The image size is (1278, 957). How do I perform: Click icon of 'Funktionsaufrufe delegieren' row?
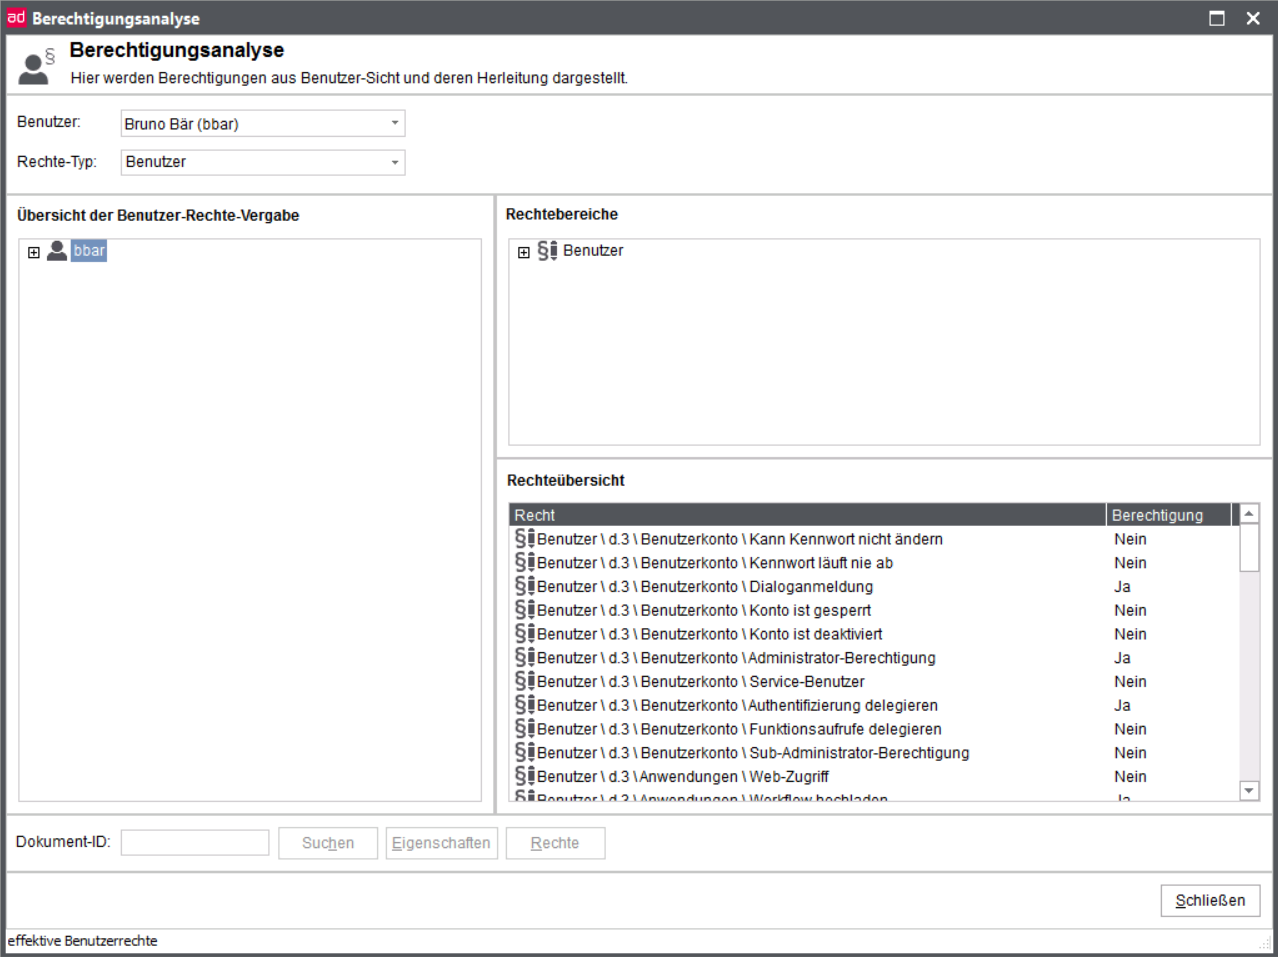[x=525, y=729]
